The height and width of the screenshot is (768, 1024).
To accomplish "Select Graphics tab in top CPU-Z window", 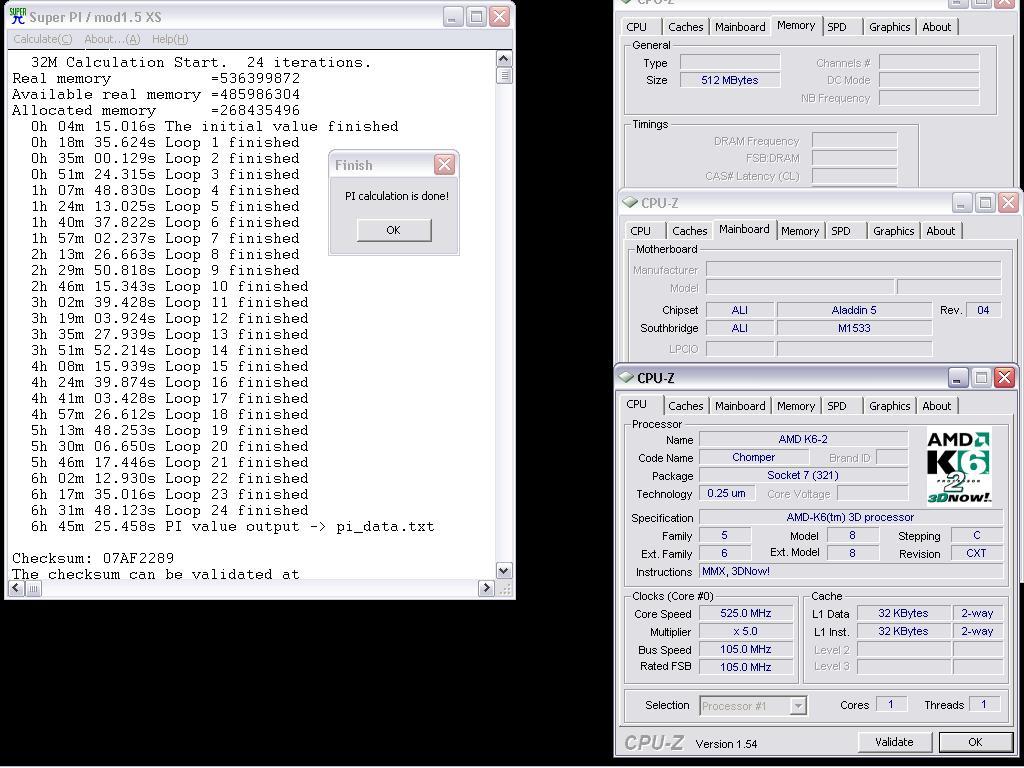I will point(889,27).
